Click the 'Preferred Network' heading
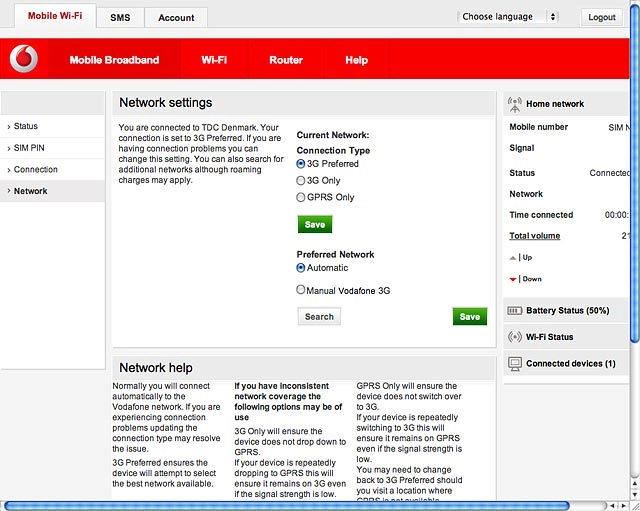The width and height of the screenshot is (640, 511). (x=336, y=254)
